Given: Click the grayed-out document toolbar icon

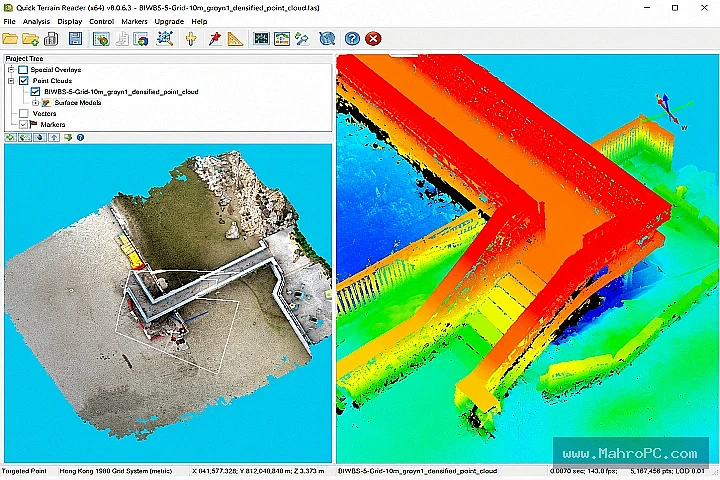Looking at the screenshot, I should [122, 39].
